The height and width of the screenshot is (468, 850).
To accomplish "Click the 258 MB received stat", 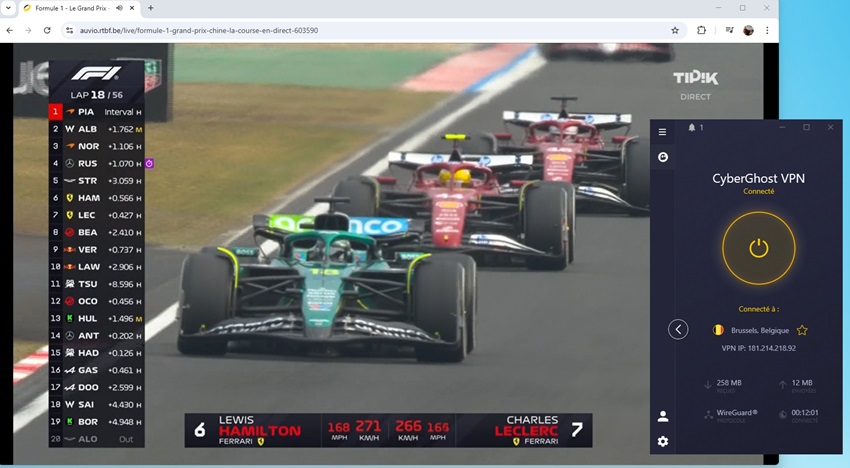I will [x=729, y=383].
